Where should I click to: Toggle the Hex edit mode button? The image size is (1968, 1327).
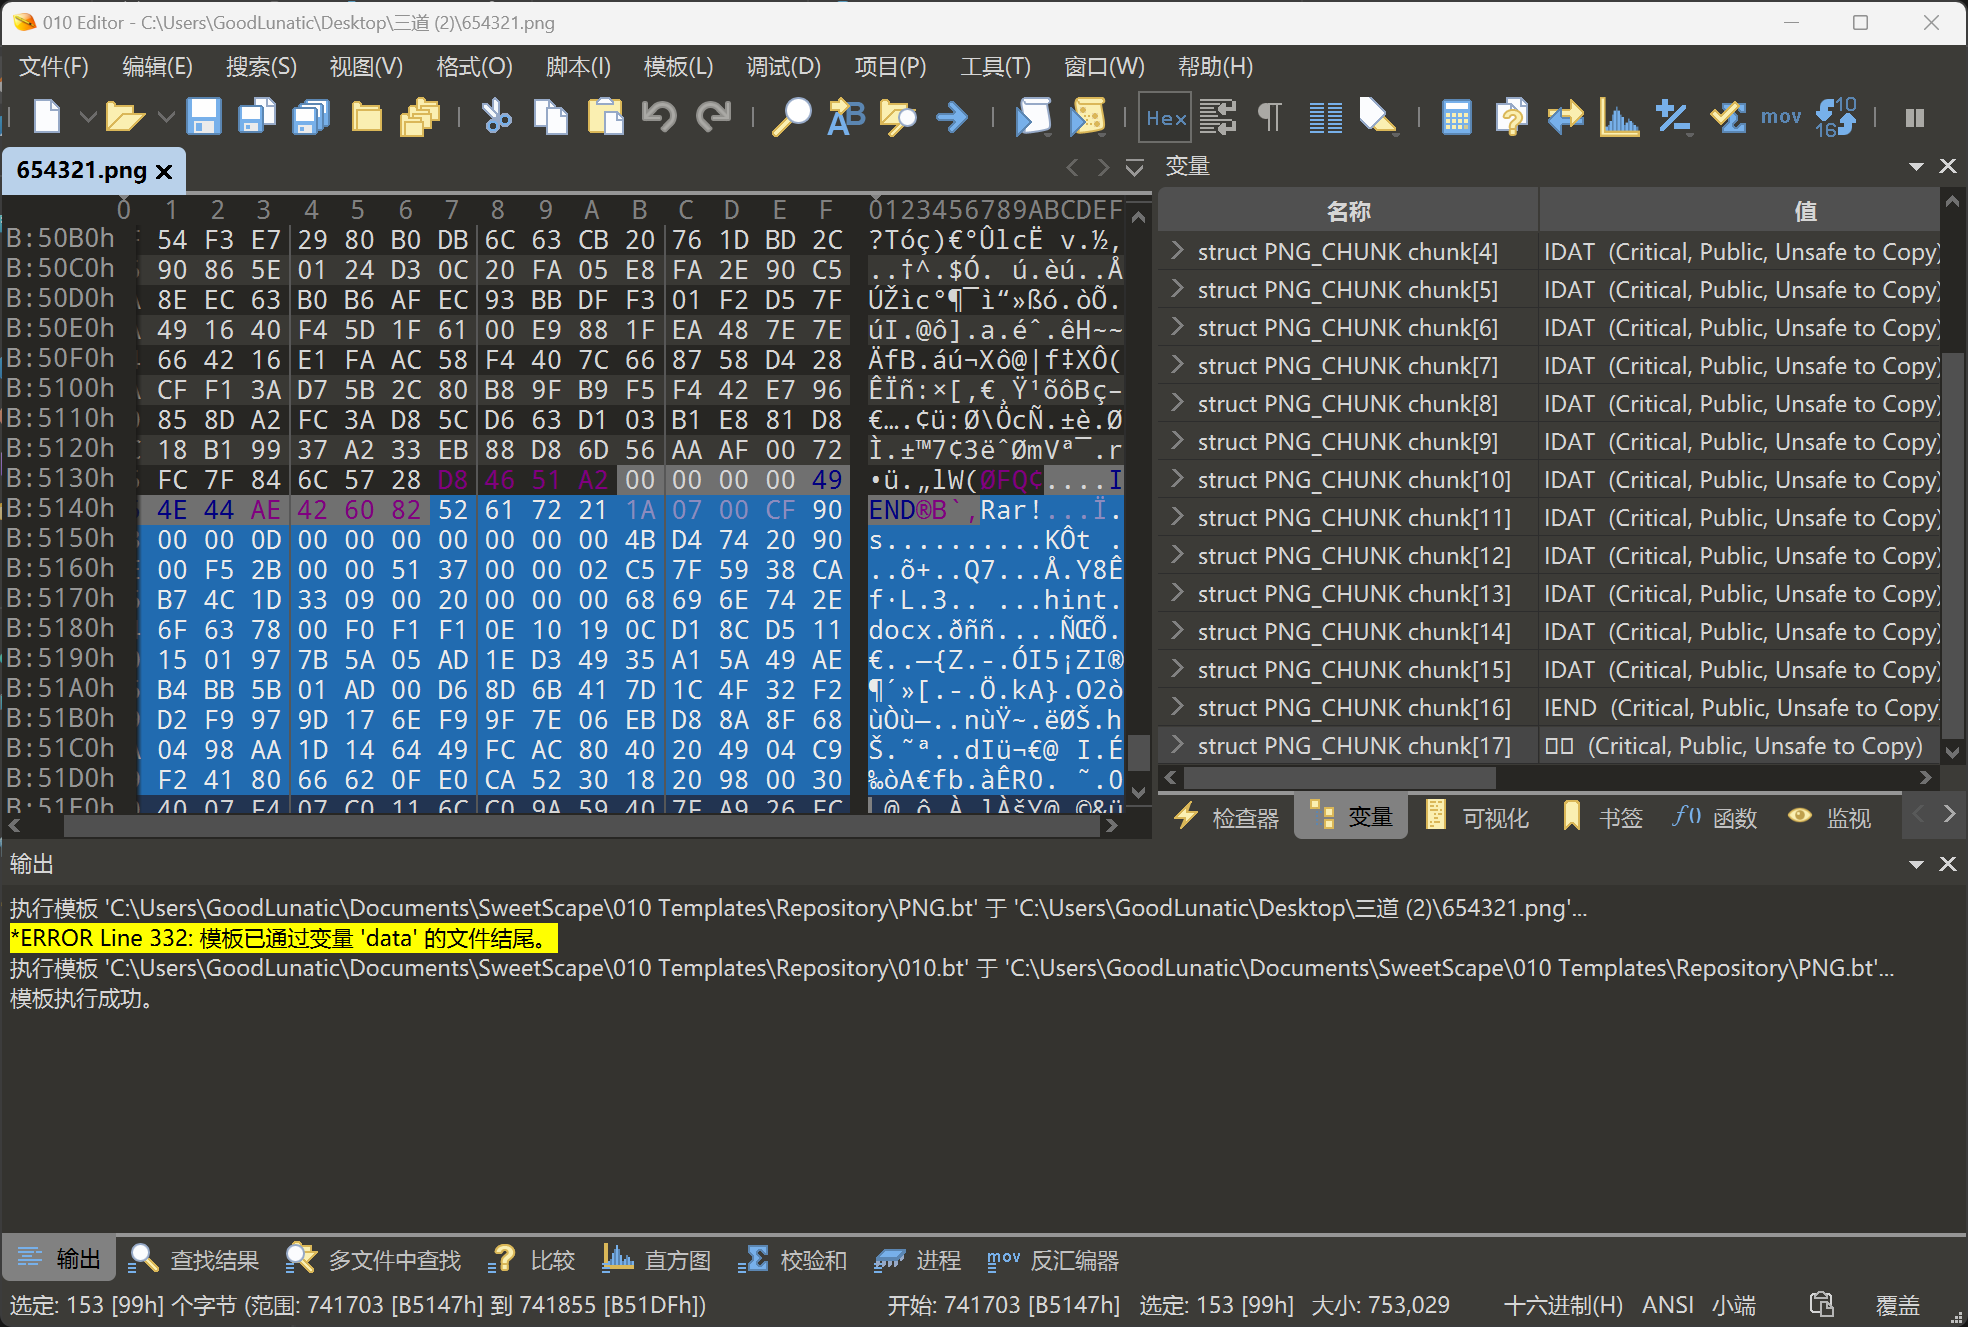click(x=1166, y=118)
